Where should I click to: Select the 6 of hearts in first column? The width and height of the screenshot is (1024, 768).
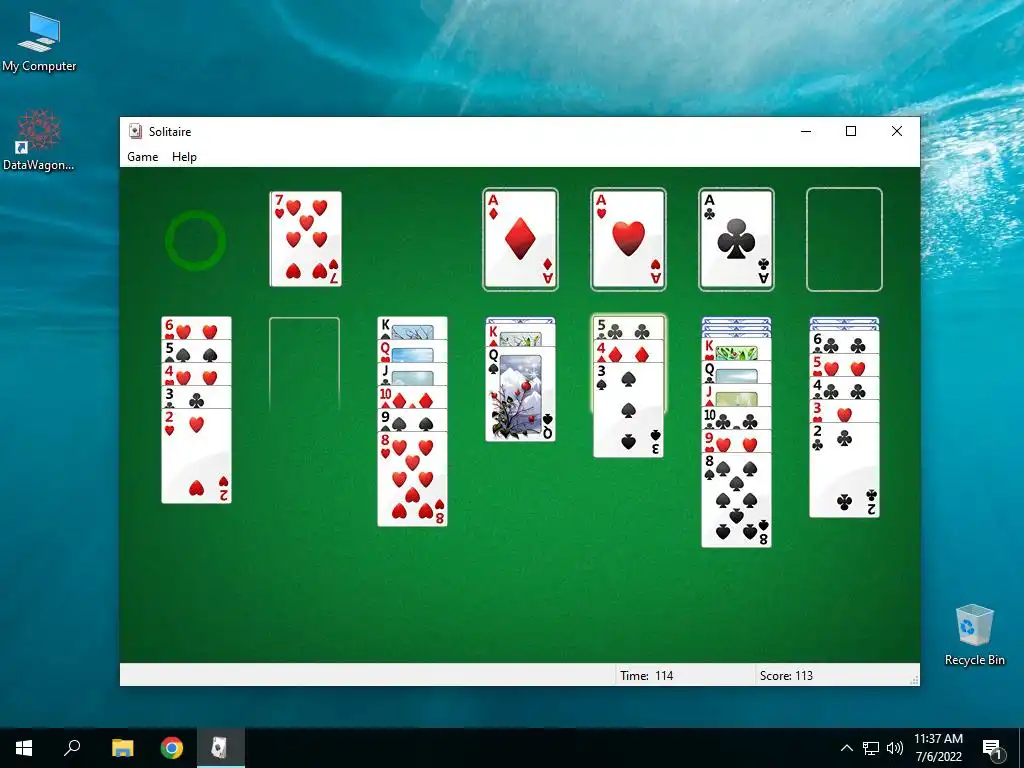[x=197, y=328]
